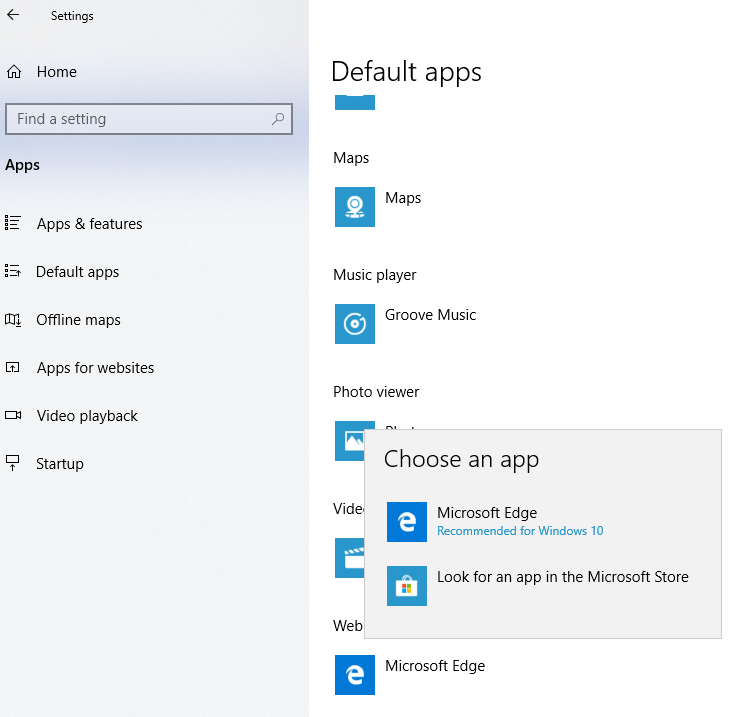This screenshot has height=717, width=749.
Task: Open Offline maps settings
Action: (78, 320)
